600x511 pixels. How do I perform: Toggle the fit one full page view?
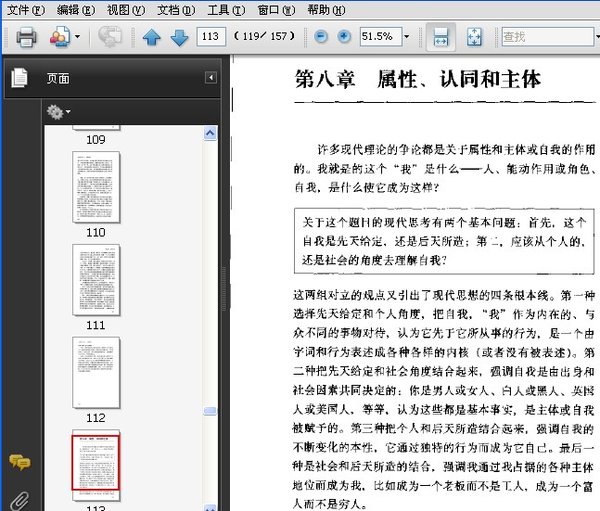click(474, 37)
